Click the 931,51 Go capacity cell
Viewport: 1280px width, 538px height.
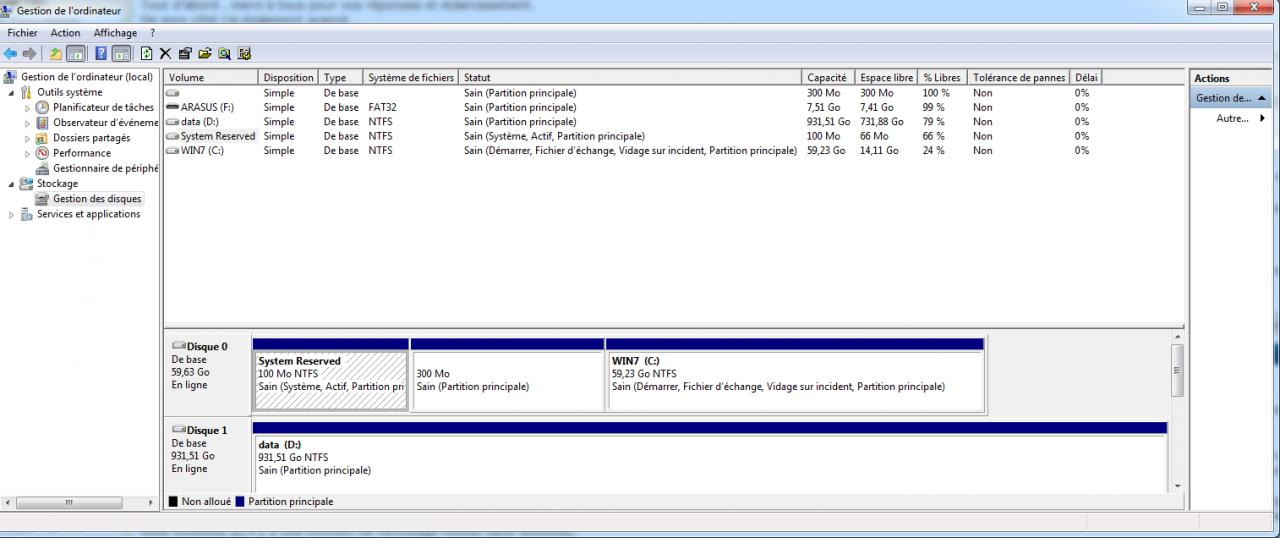tap(829, 122)
